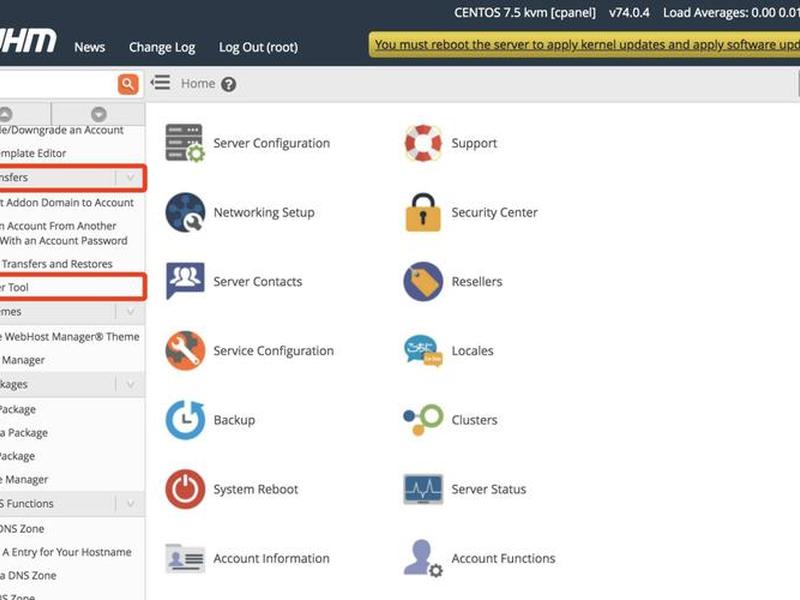Select the WebHost Manager Theme sidebar item
This screenshot has height=600, width=800.
pos(70,337)
